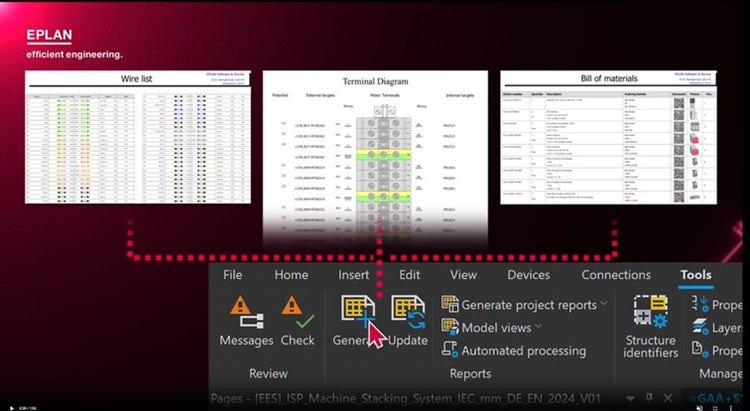Click the Generate project reports icon
750x411 pixels.
click(450, 304)
